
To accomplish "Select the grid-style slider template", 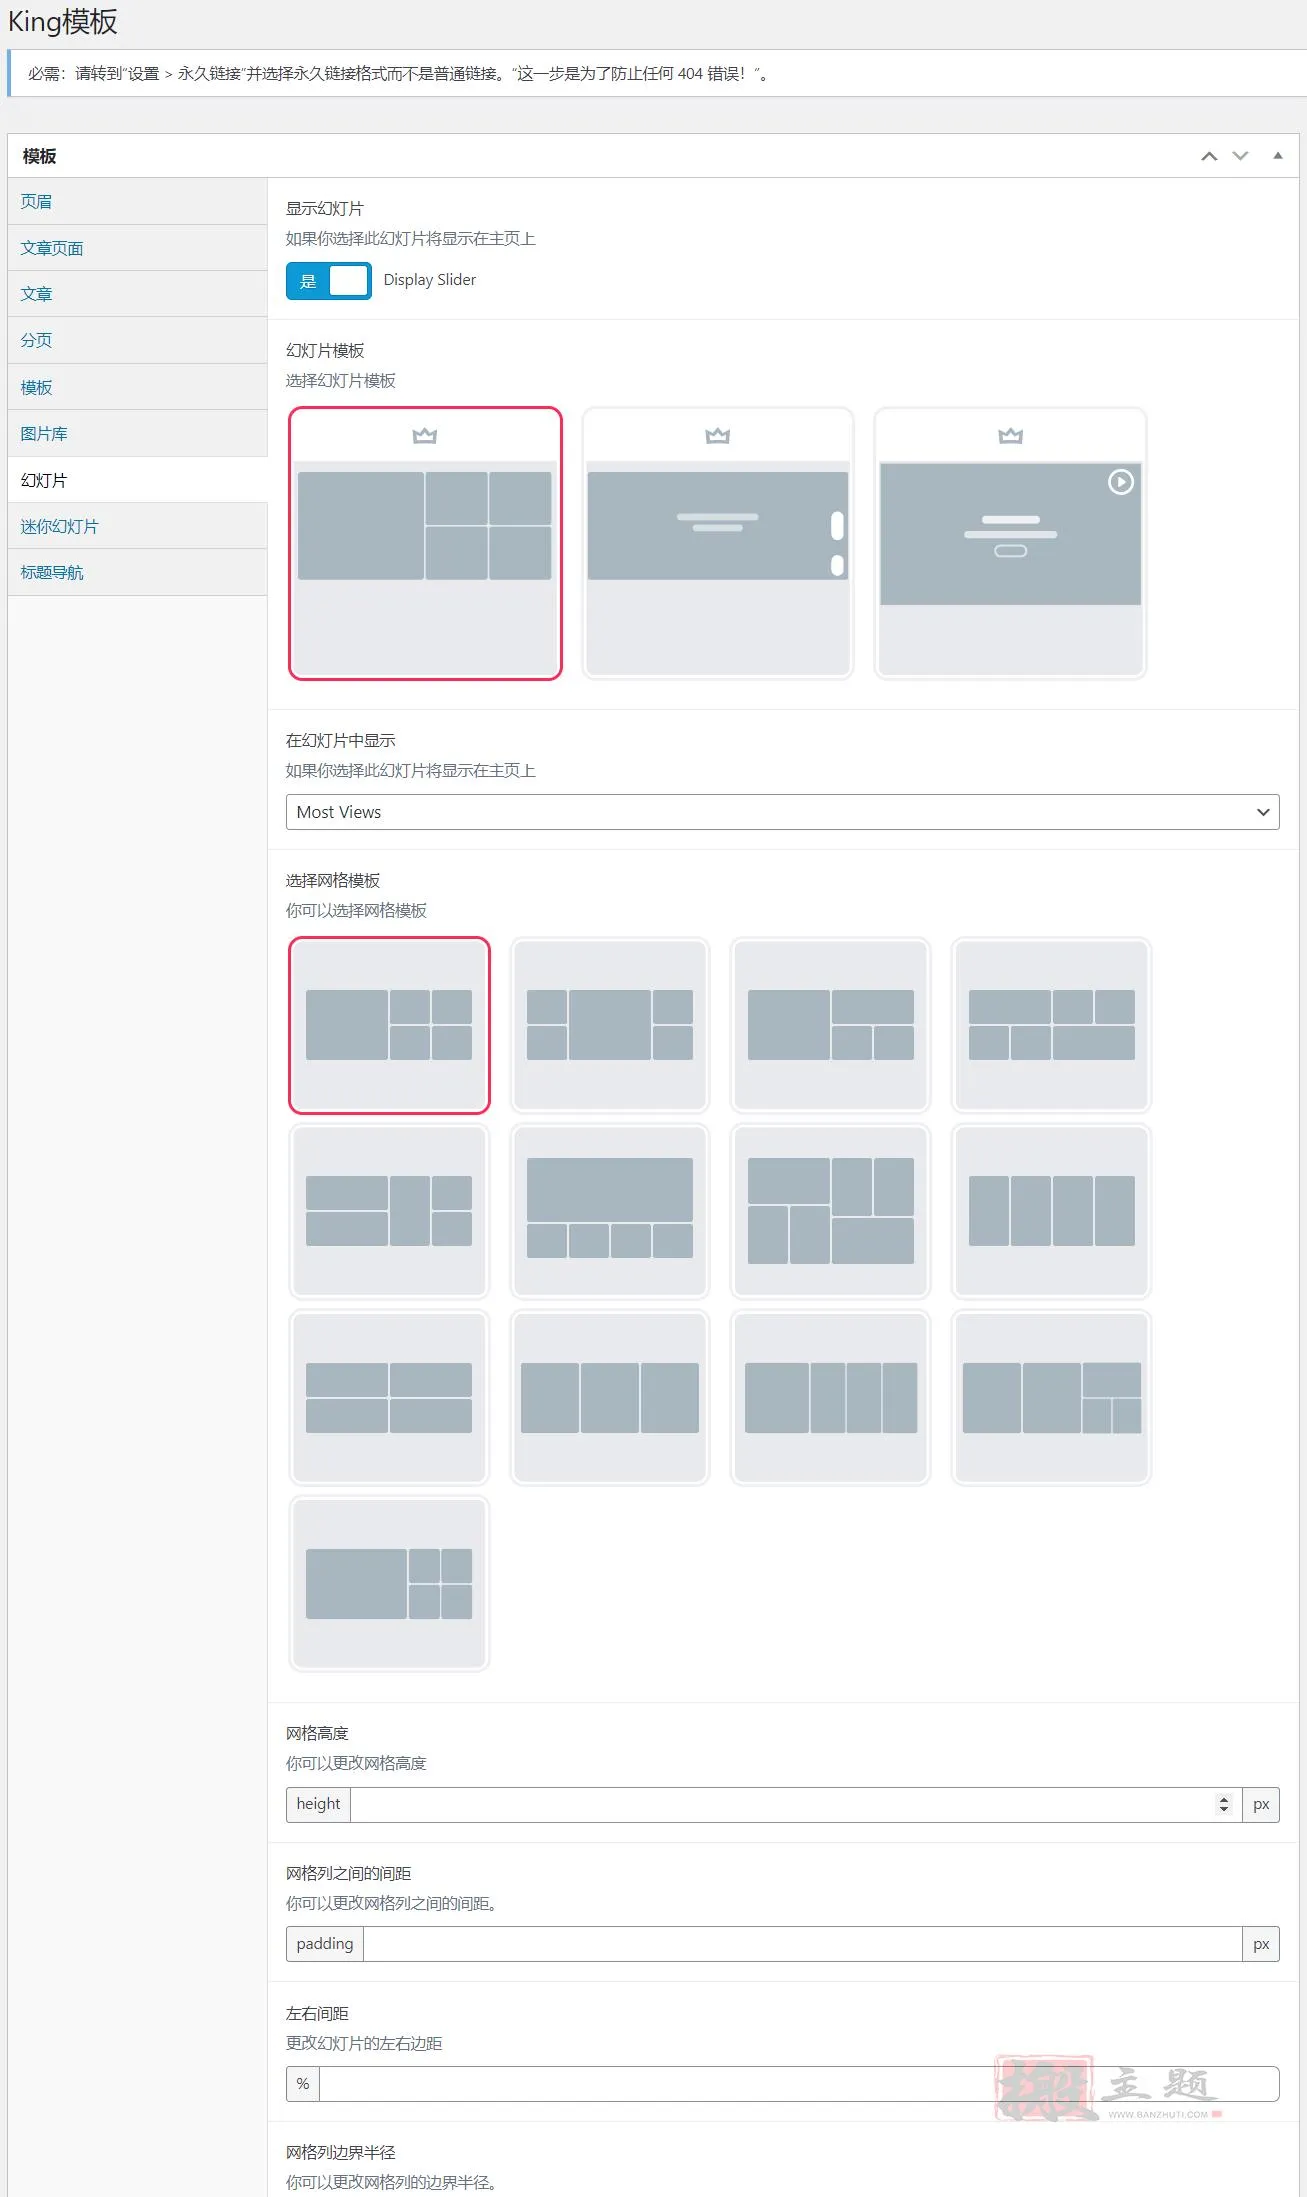I will pyautogui.click(x=425, y=543).
